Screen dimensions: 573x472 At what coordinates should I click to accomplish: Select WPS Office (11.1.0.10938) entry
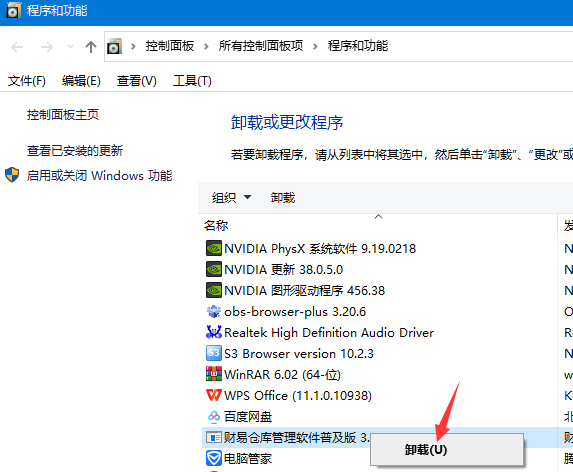click(x=298, y=396)
